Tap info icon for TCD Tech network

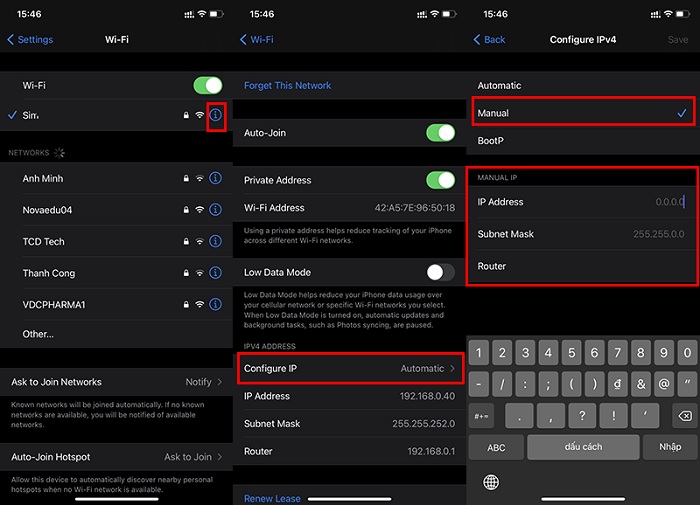(x=215, y=242)
